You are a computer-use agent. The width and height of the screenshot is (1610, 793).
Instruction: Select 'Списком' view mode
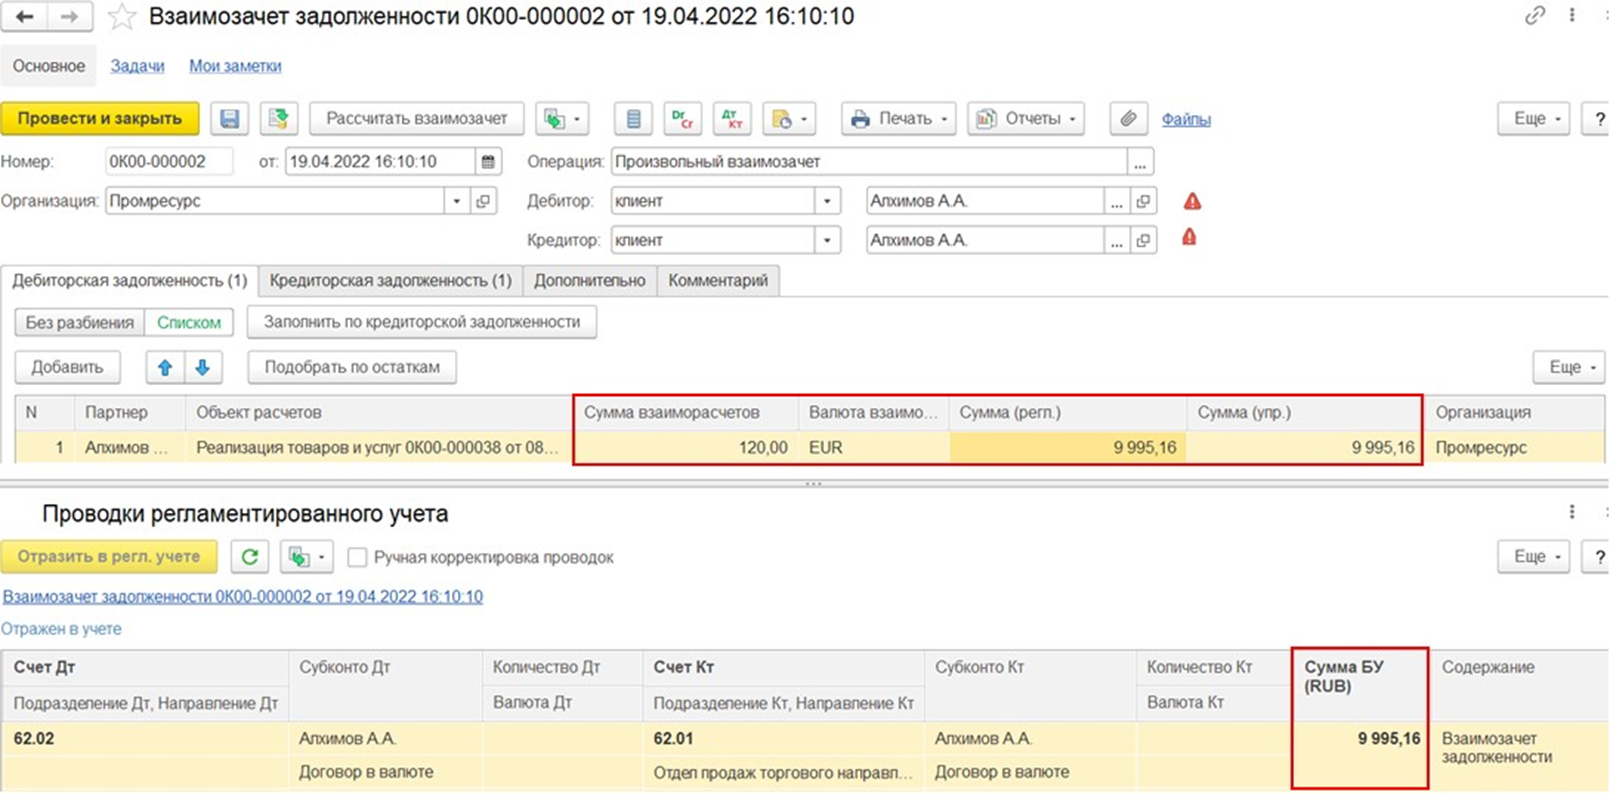[189, 322]
